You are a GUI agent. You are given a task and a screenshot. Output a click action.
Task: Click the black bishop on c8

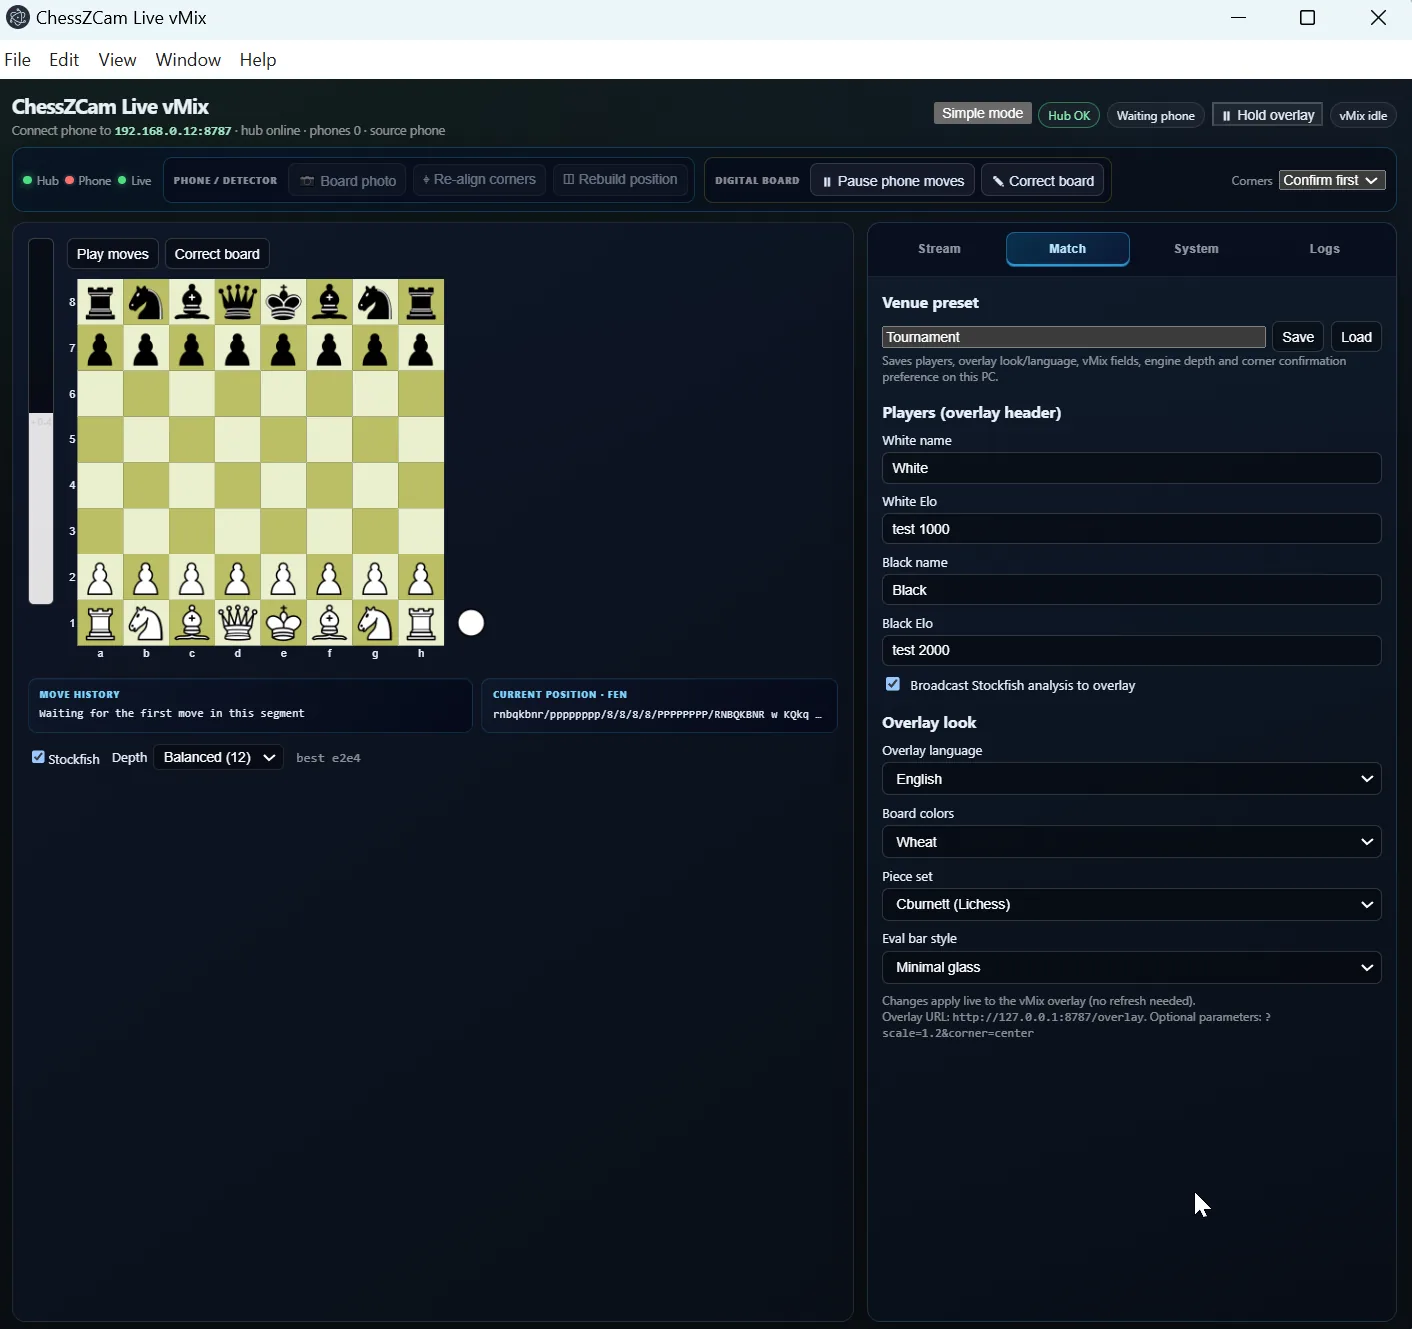click(192, 302)
